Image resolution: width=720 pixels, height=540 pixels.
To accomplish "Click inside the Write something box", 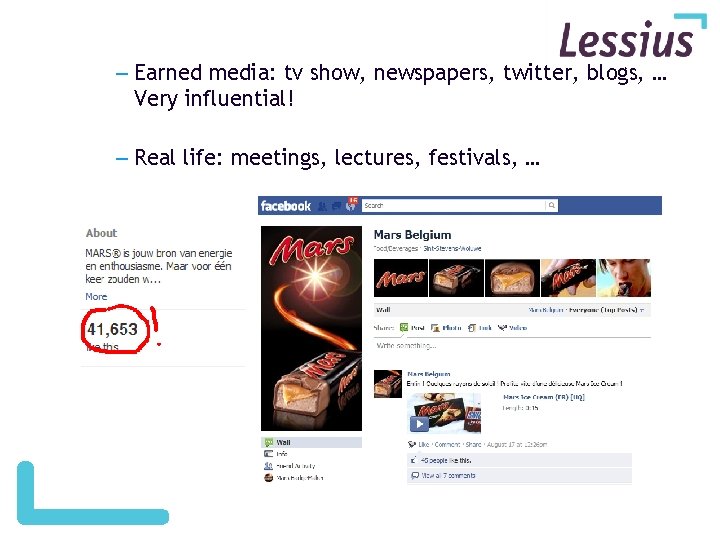I will click(512, 346).
